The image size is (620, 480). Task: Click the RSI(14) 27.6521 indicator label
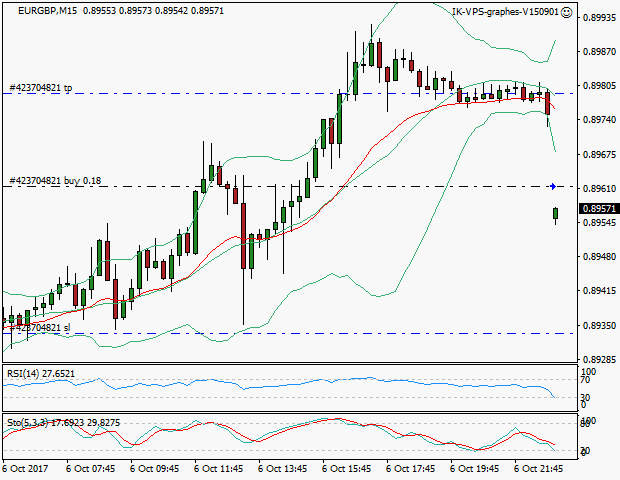(x=41, y=373)
